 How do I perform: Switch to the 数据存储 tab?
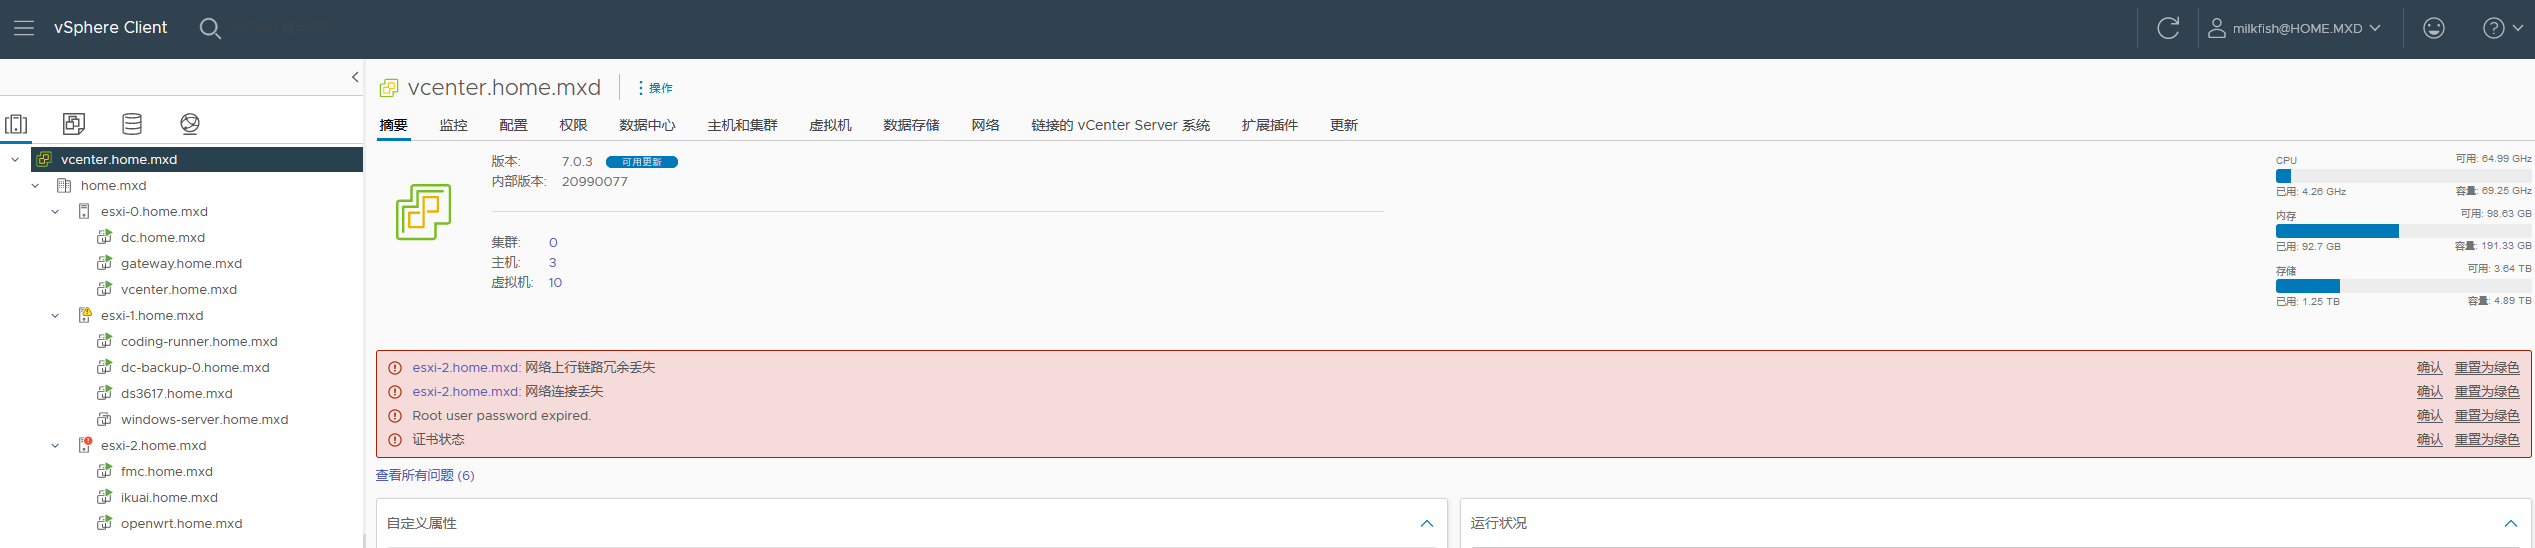pyautogui.click(x=911, y=125)
